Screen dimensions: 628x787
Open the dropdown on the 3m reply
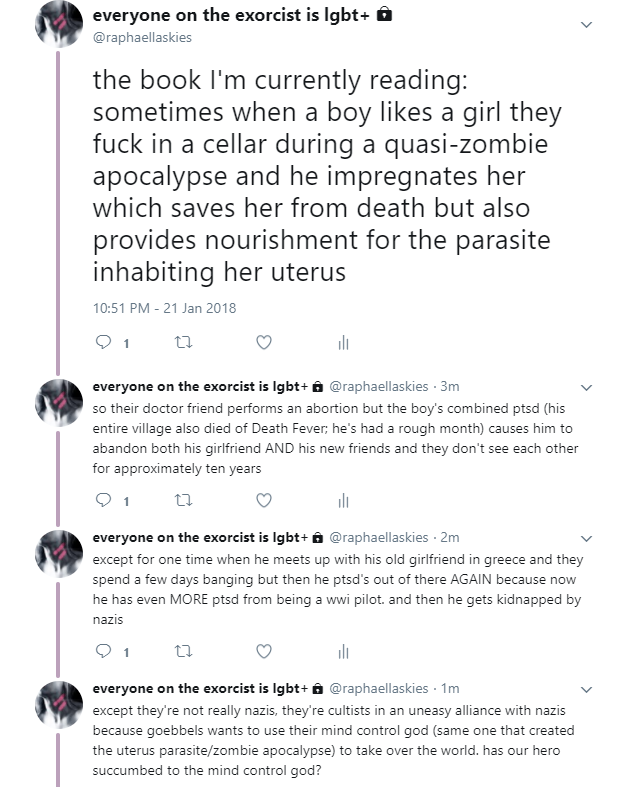pyautogui.click(x=587, y=387)
